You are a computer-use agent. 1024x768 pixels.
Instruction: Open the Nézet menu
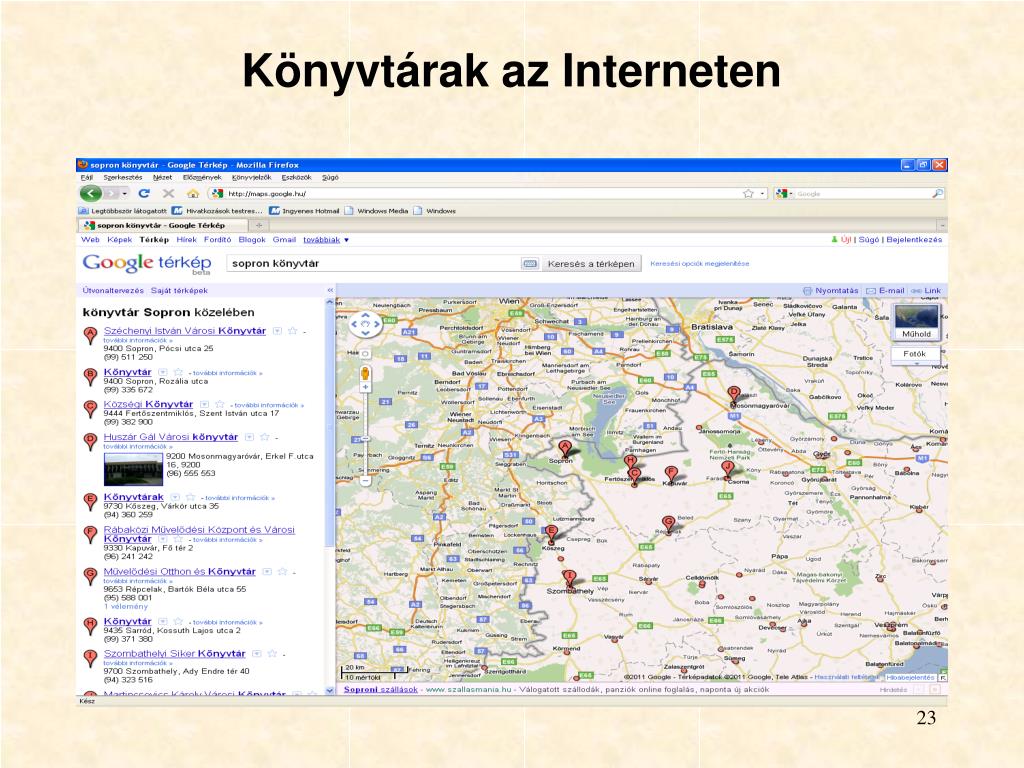pos(163,178)
